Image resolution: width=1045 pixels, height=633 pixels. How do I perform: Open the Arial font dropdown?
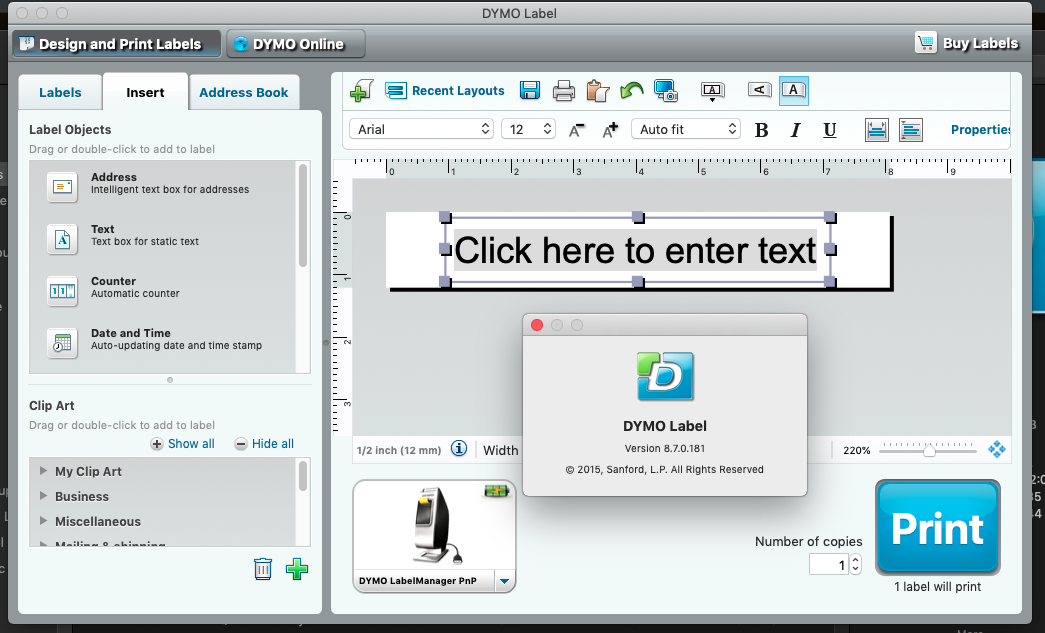[x=421, y=129]
